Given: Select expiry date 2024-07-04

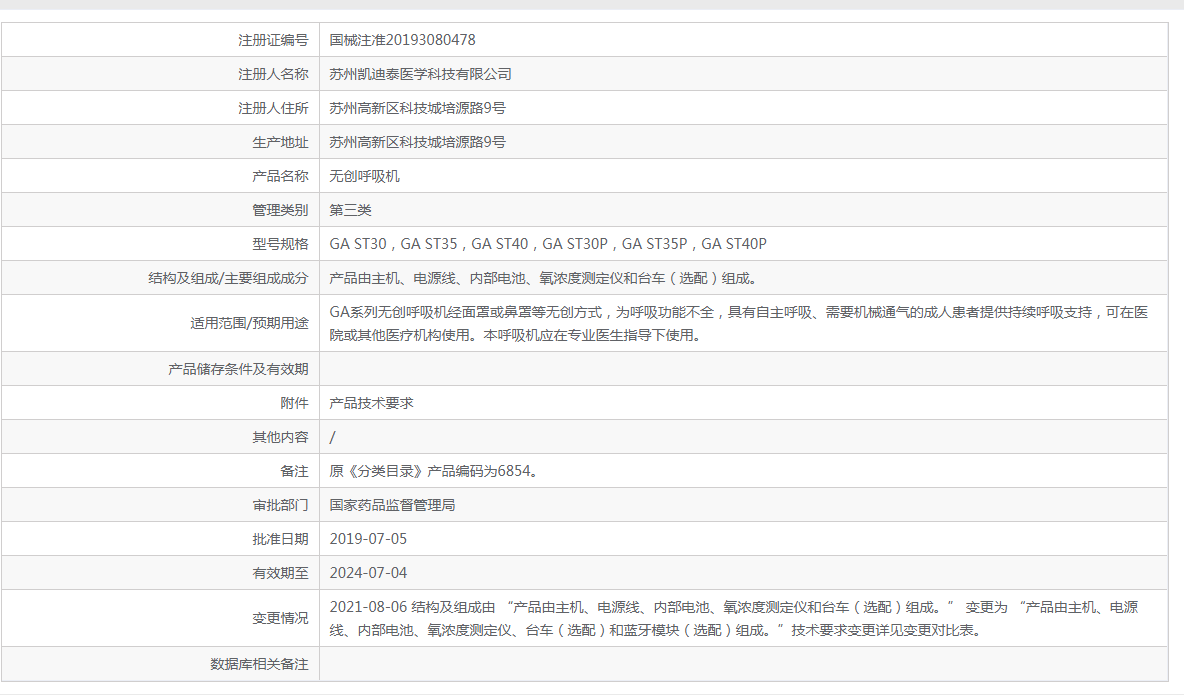Looking at the screenshot, I should [x=368, y=573].
